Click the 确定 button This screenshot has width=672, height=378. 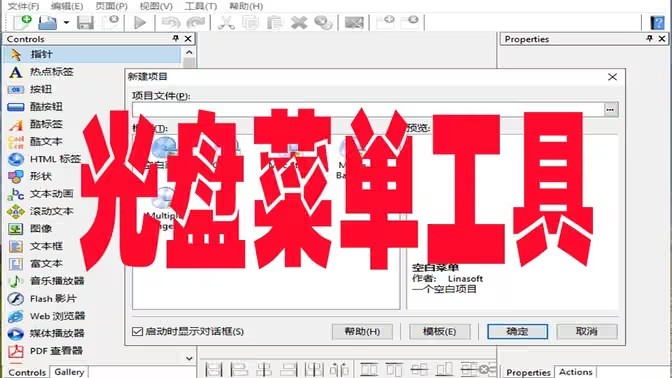[517, 331]
